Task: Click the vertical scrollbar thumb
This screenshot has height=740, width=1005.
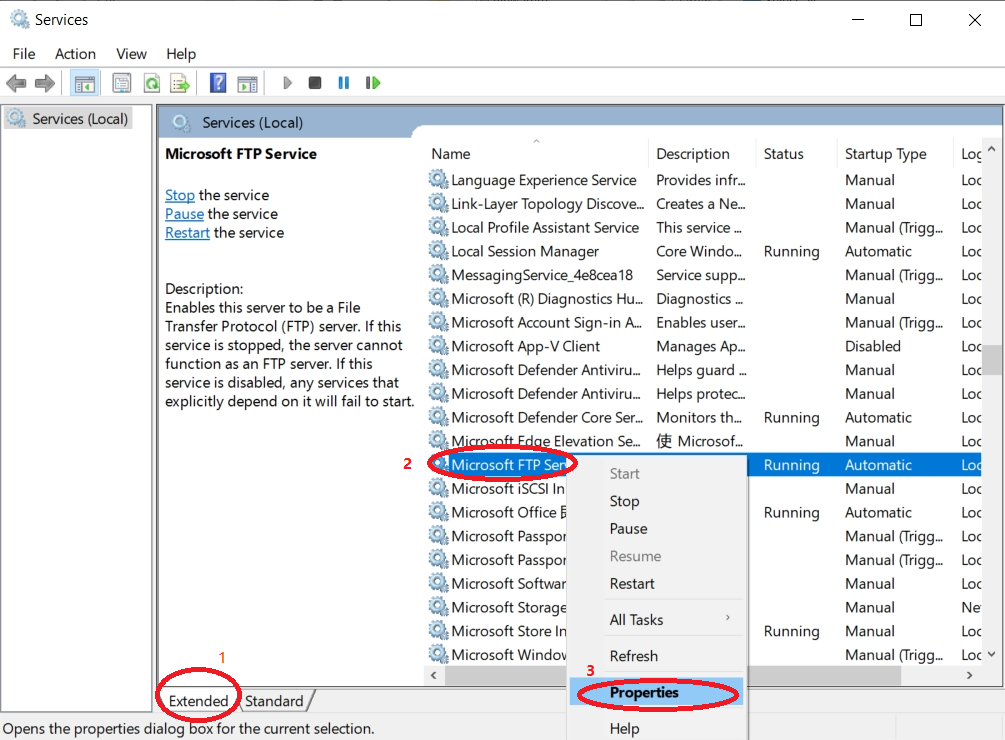Action: 992,360
